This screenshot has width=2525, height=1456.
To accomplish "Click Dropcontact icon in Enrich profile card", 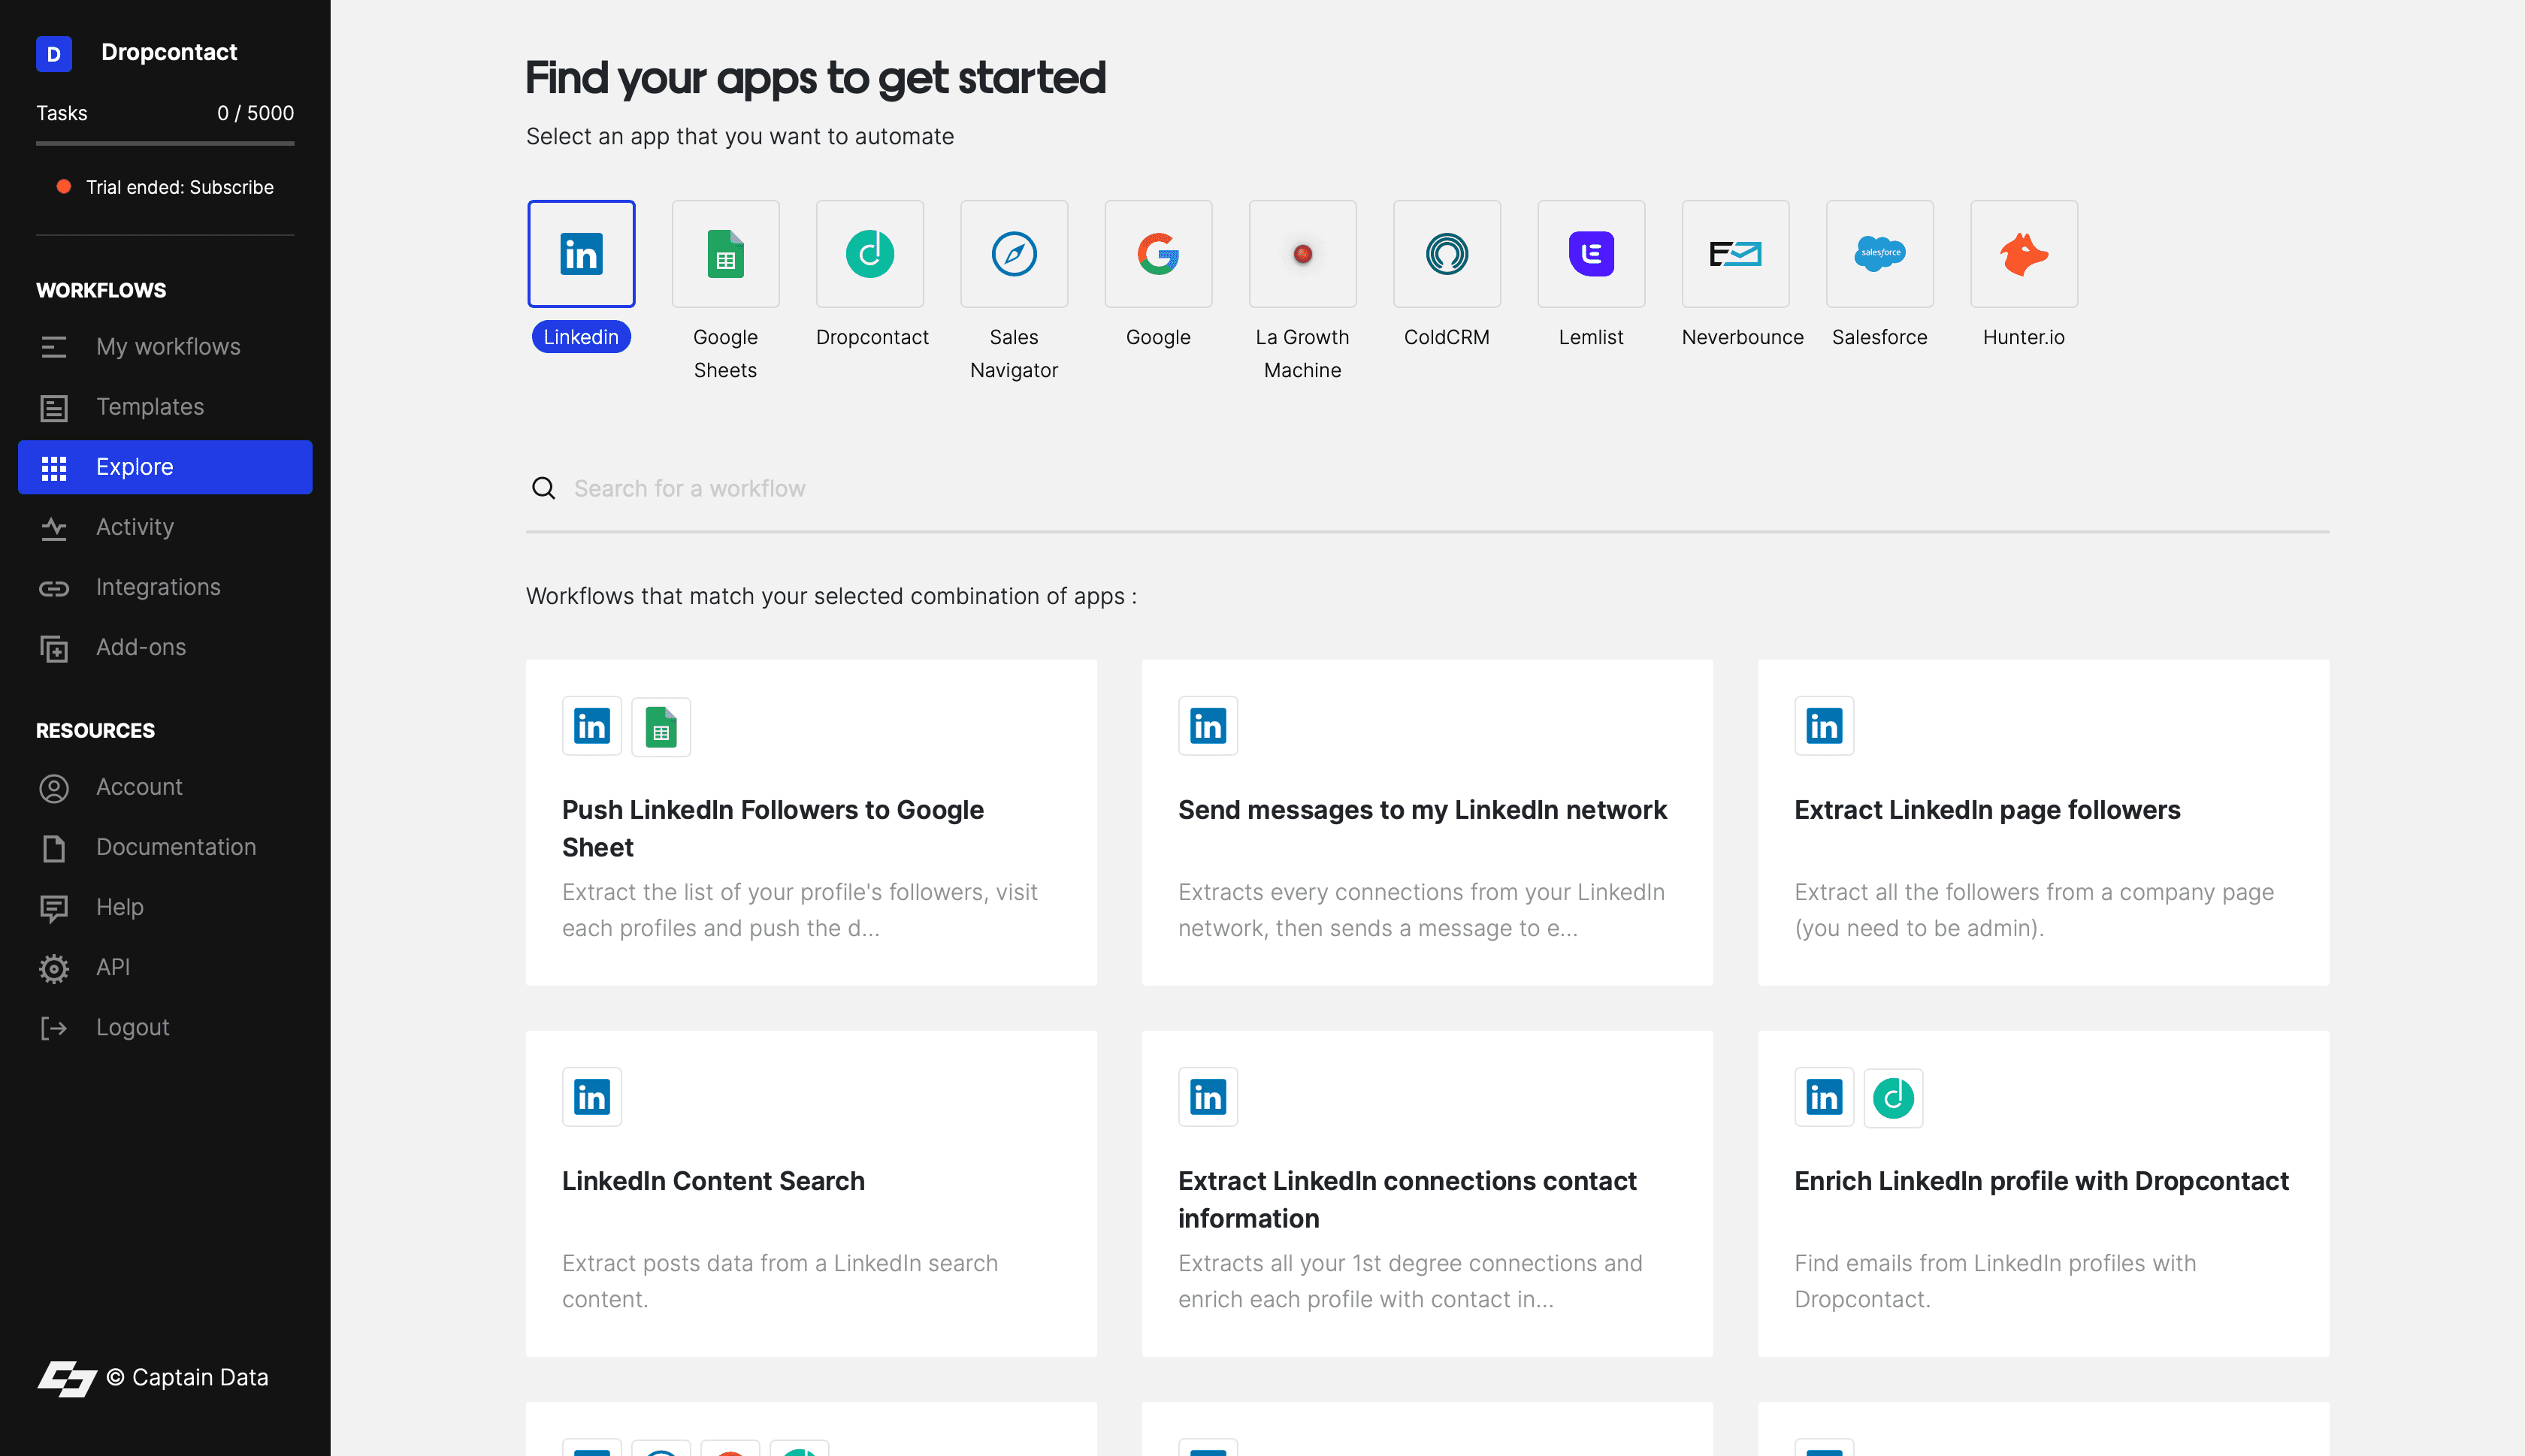I will coord(1893,1097).
